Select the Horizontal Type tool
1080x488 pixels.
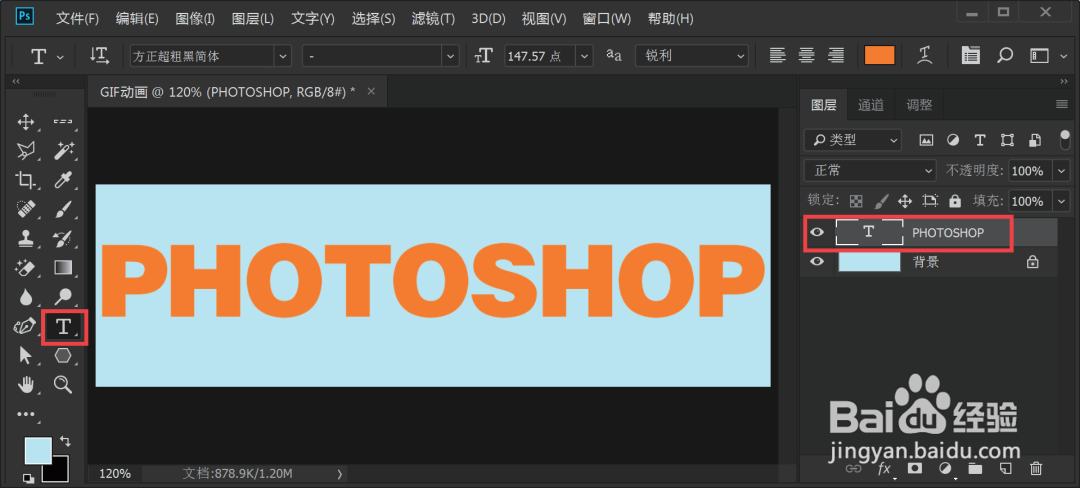(63, 326)
